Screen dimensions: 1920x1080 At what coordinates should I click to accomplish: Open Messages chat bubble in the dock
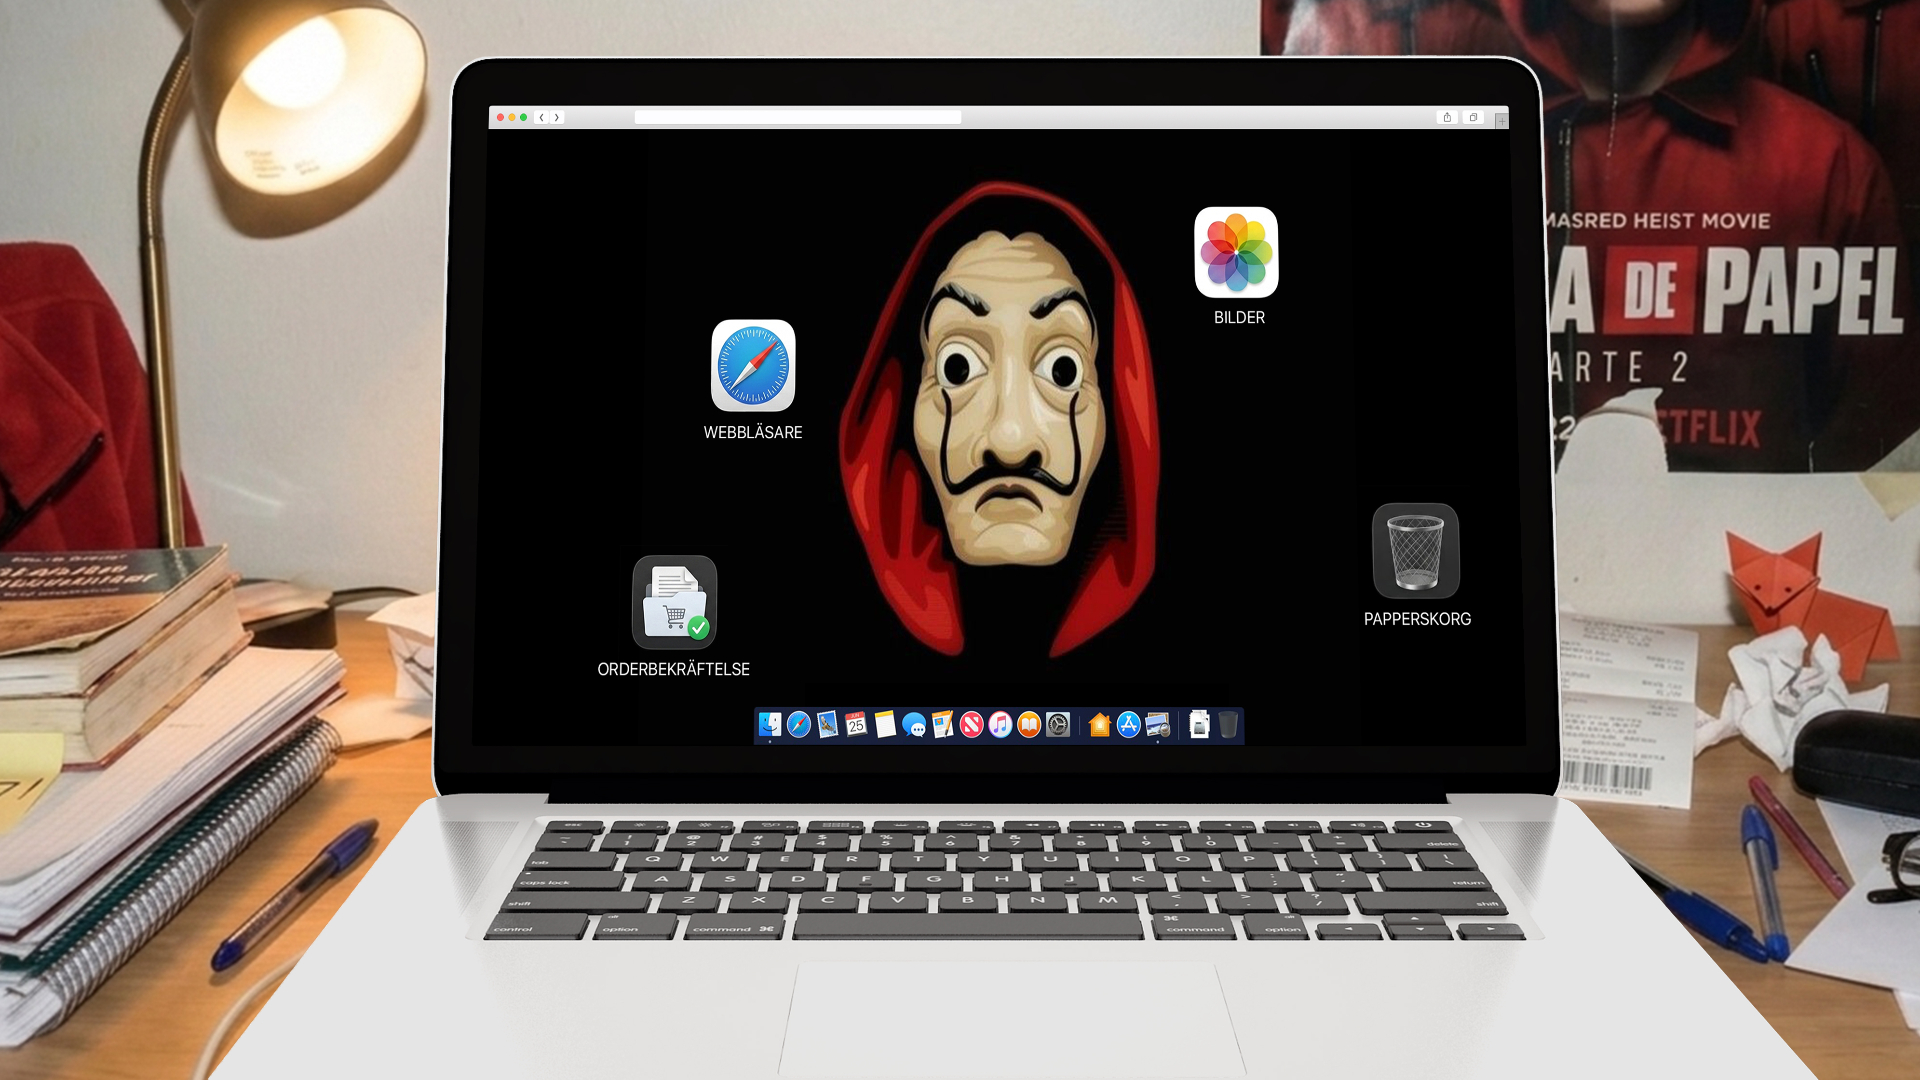pyautogui.click(x=914, y=725)
